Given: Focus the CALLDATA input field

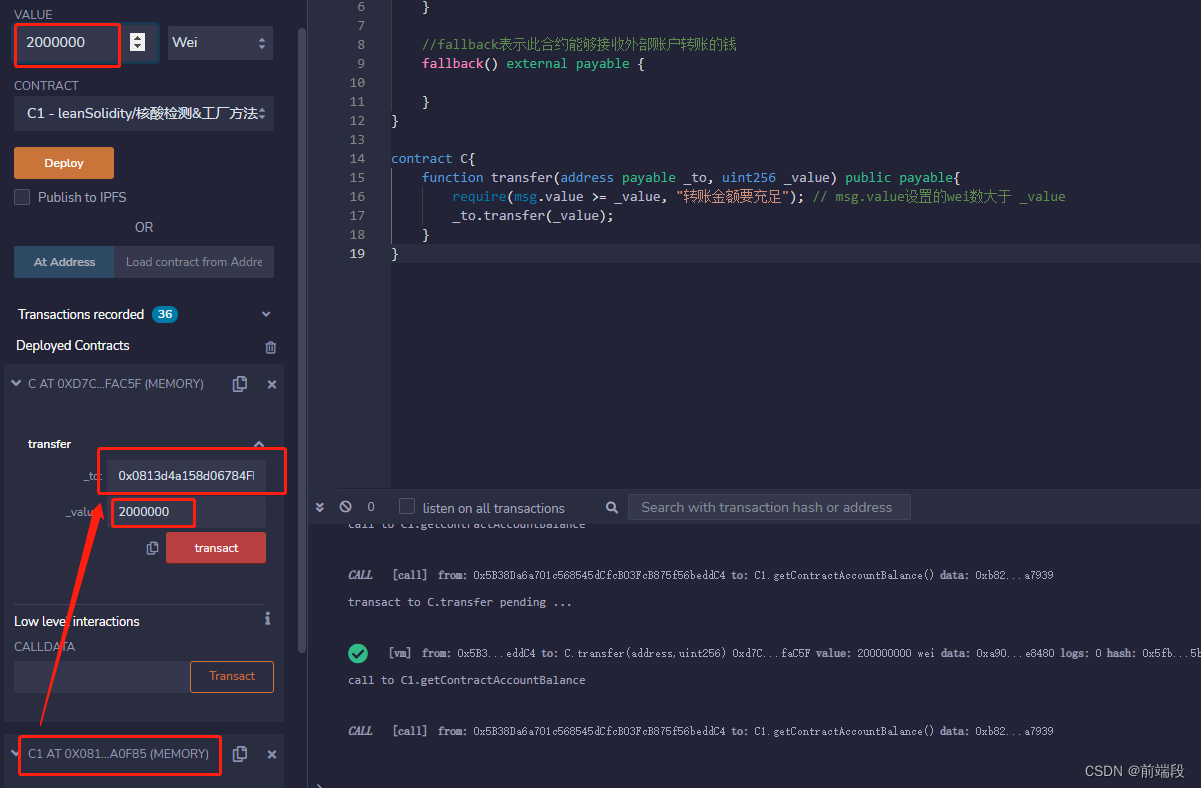Looking at the screenshot, I should (x=102, y=677).
